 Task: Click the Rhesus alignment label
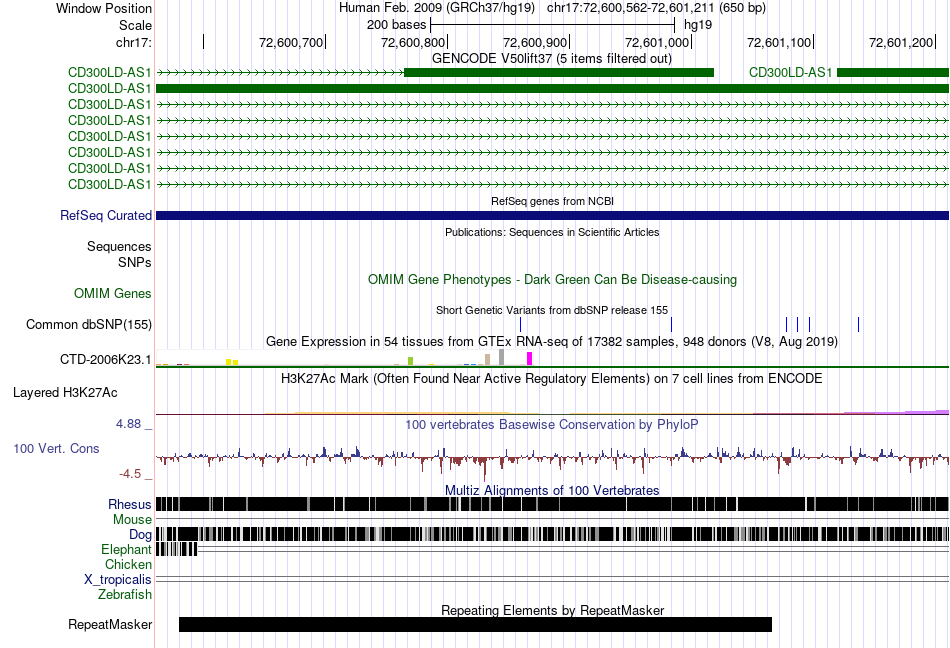(130, 504)
